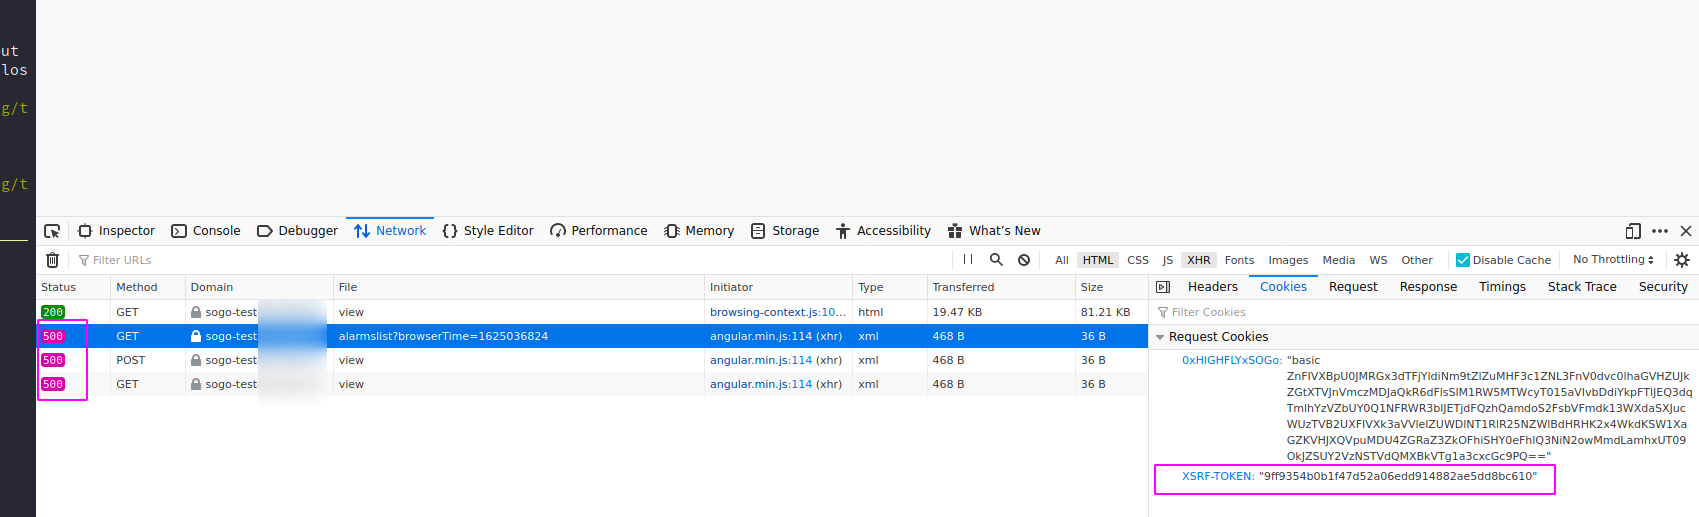Pause network recording
Image resolution: width=1699 pixels, height=517 pixels.
click(967, 260)
